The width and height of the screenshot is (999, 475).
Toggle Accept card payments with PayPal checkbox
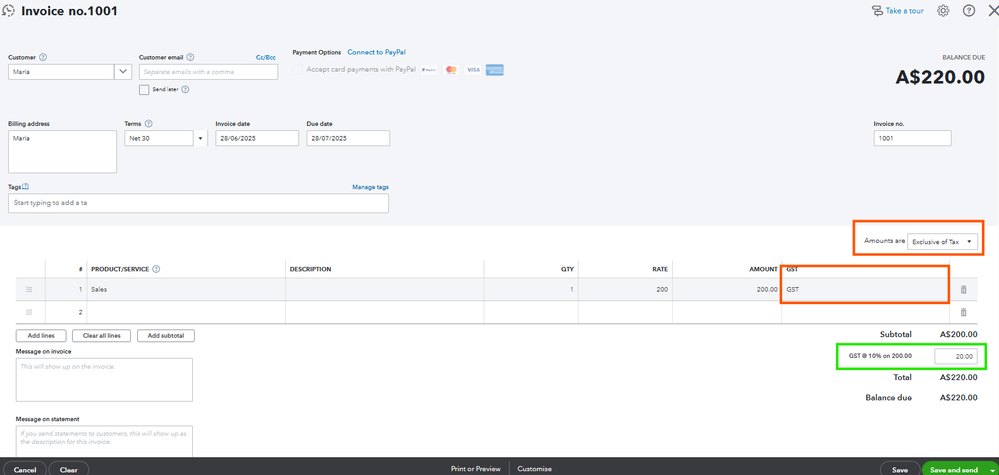click(298, 69)
